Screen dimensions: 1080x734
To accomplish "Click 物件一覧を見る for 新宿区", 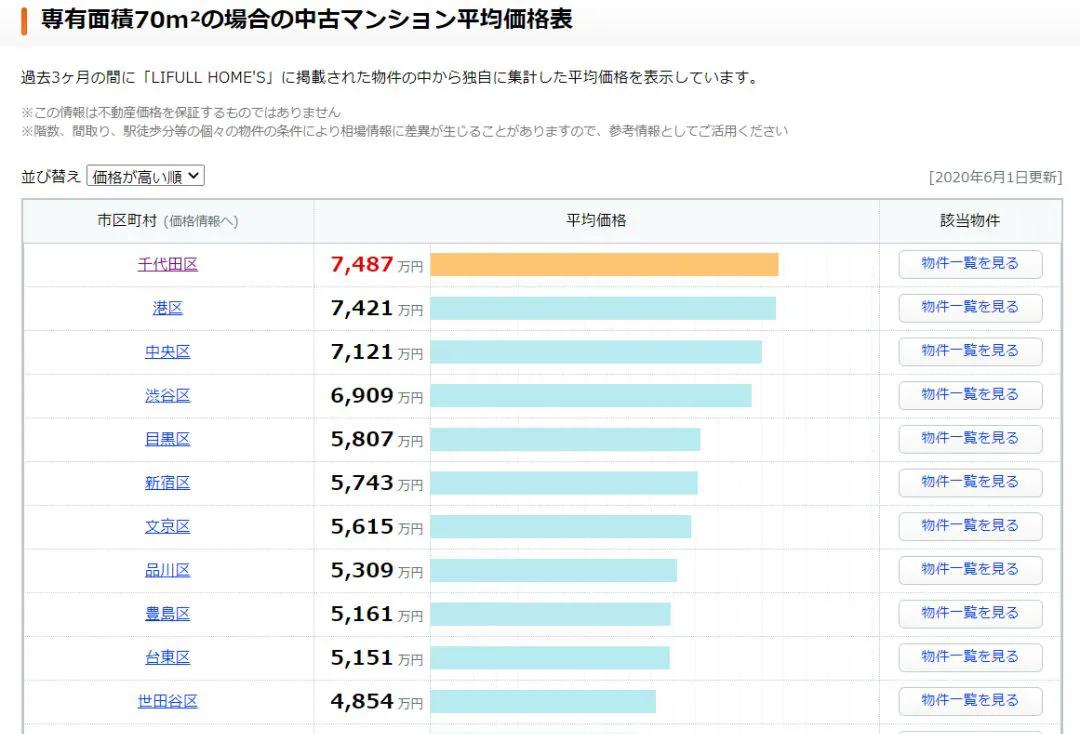I will [969, 482].
